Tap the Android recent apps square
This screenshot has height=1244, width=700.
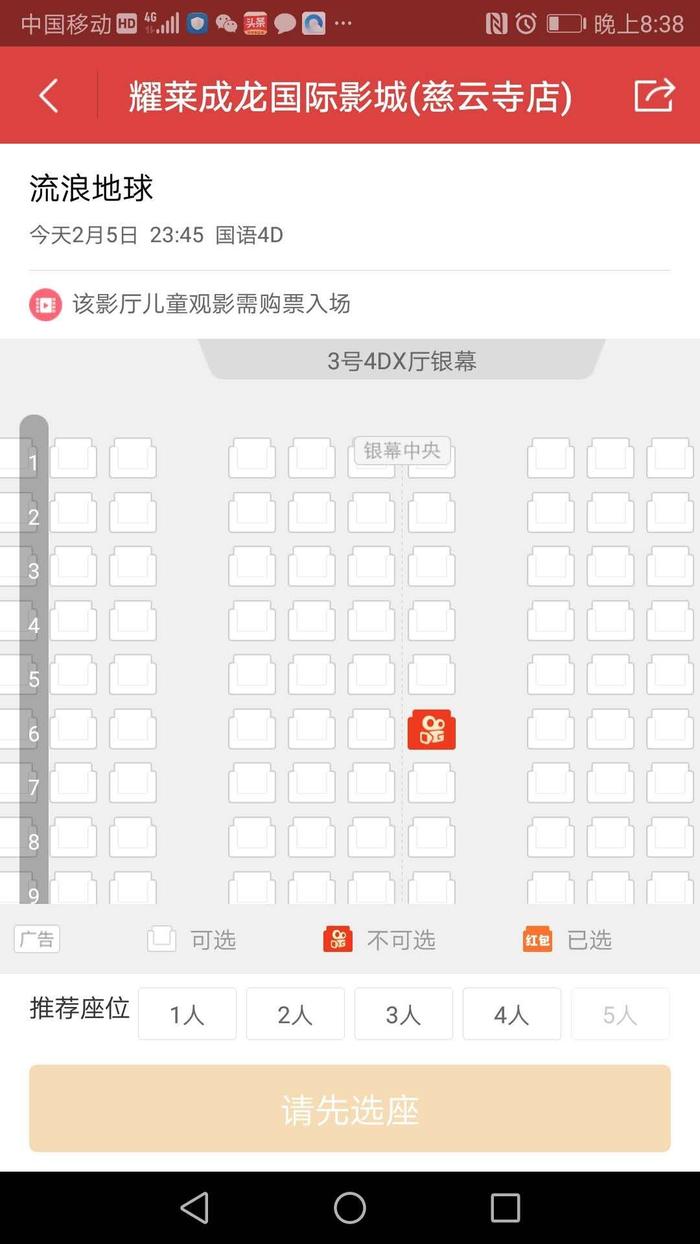click(505, 1207)
